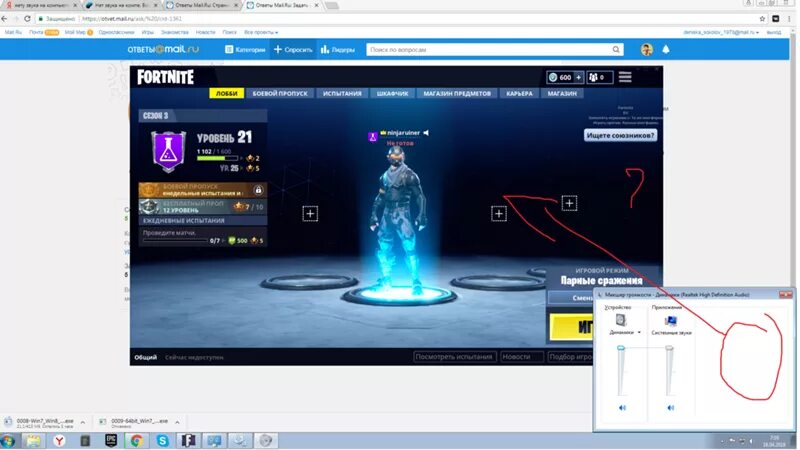Focus Поиск по вопросам search field
This screenshot has height=450, width=800.
click(x=490, y=49)
